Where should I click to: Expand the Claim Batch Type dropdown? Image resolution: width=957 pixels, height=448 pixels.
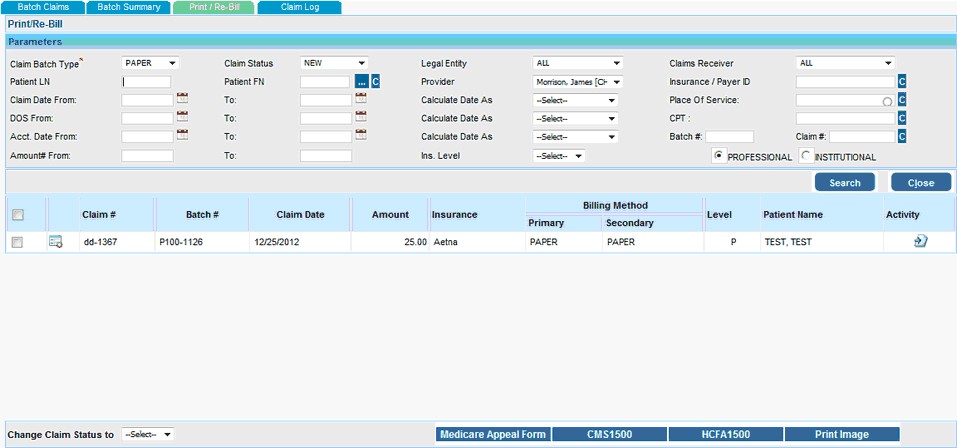(x=150, y=63)
